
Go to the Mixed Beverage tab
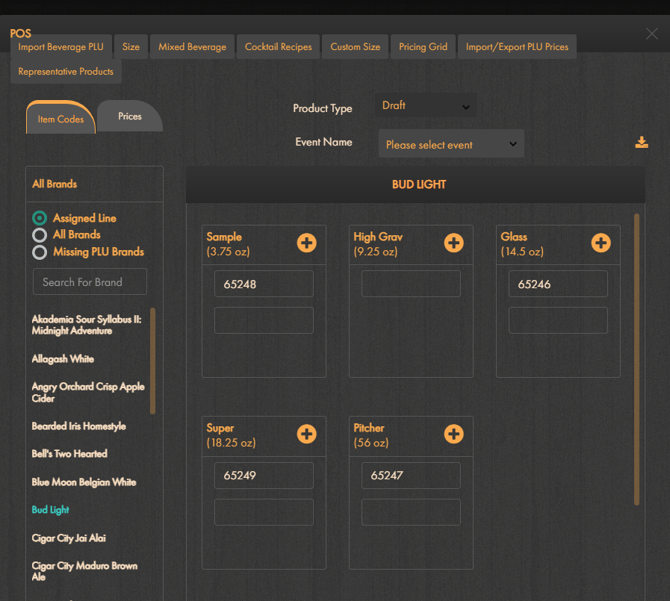[x=192, y=47]
